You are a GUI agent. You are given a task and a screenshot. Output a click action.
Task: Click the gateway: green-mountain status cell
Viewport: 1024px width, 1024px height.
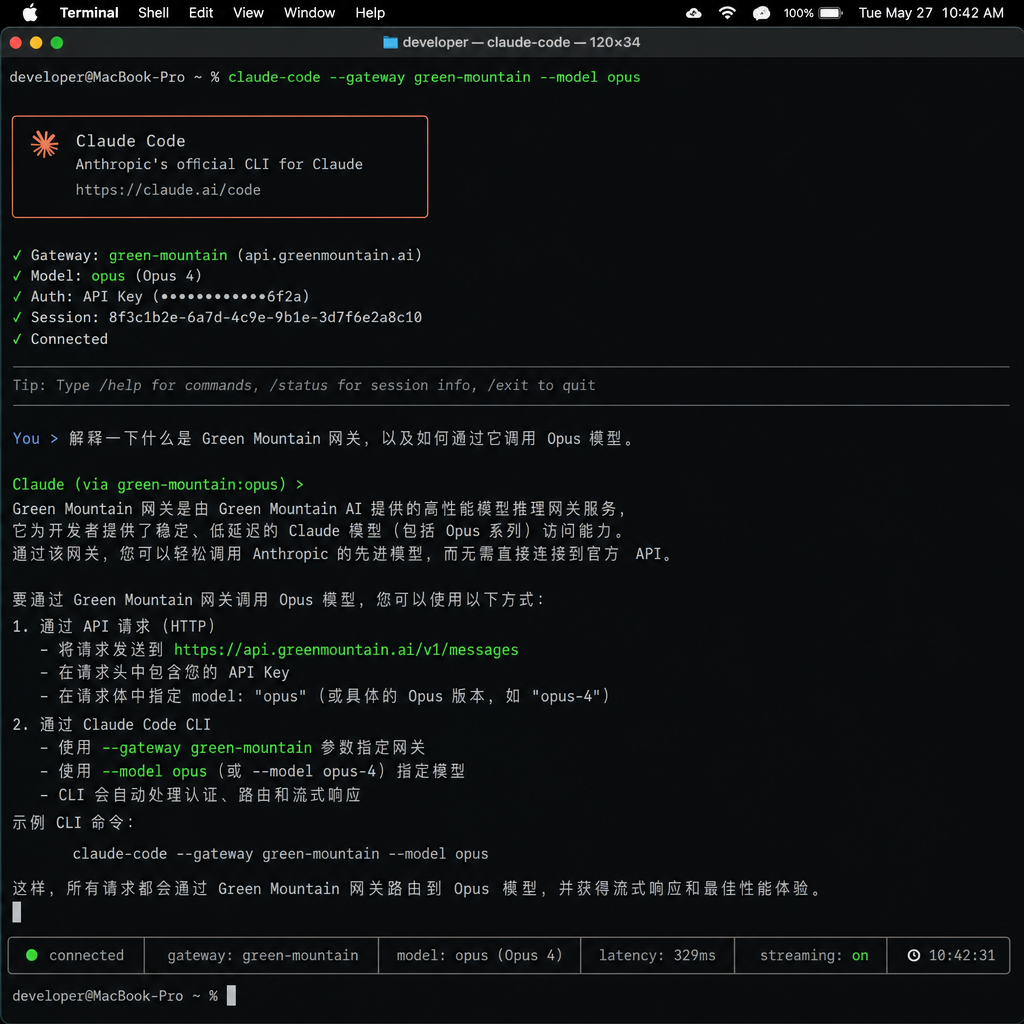(x=261, y=955)
